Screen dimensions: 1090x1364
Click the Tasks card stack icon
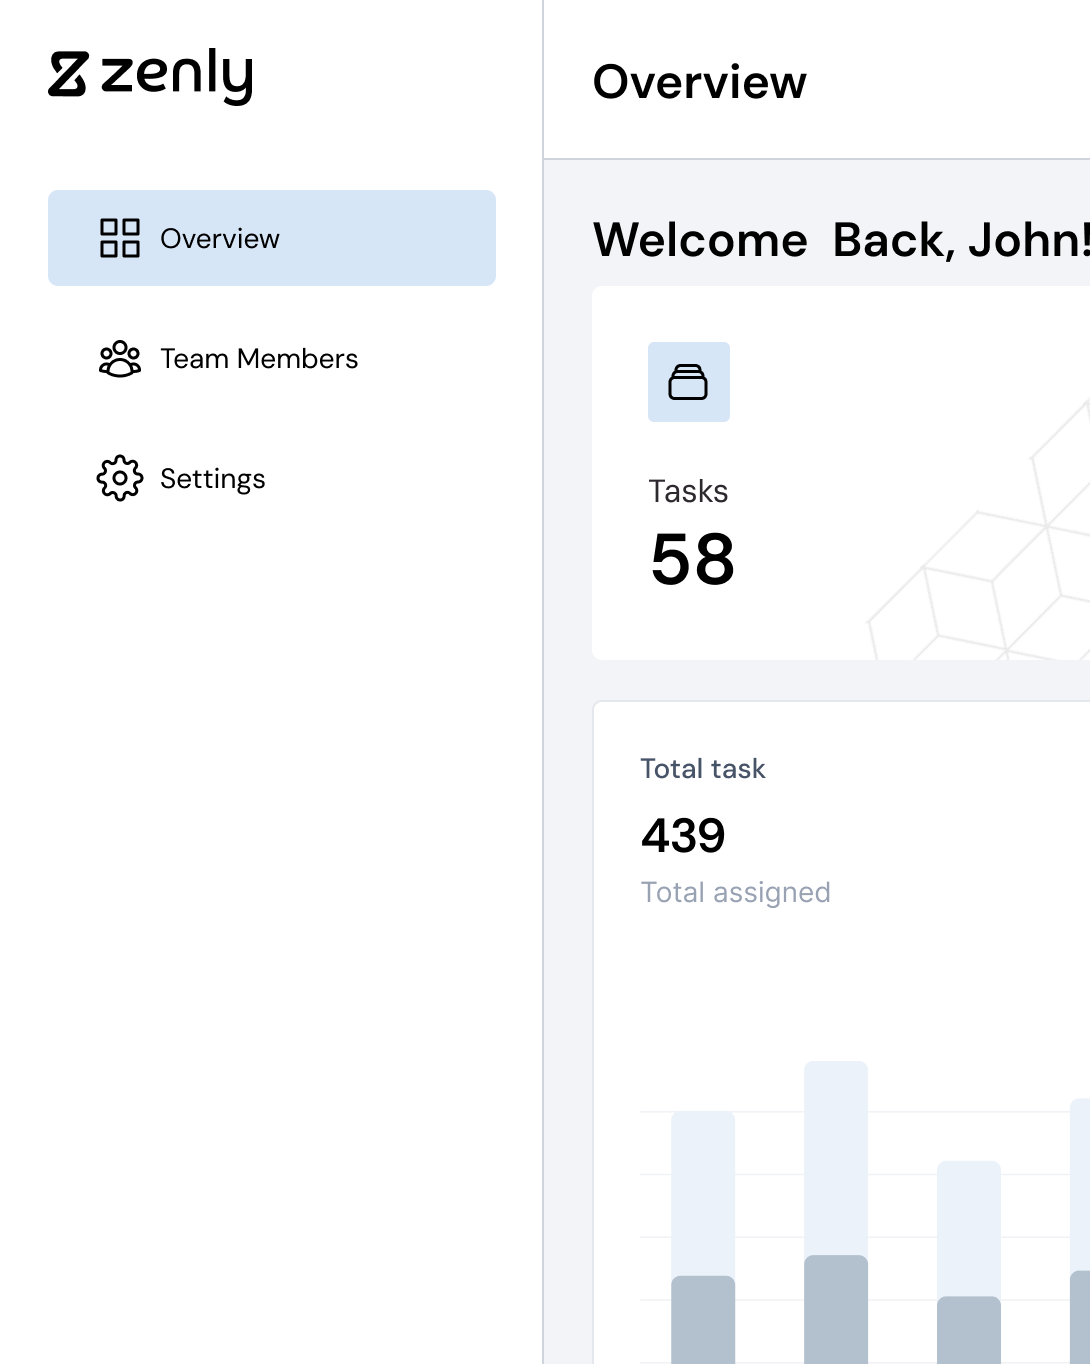click(x=688, y=382)
